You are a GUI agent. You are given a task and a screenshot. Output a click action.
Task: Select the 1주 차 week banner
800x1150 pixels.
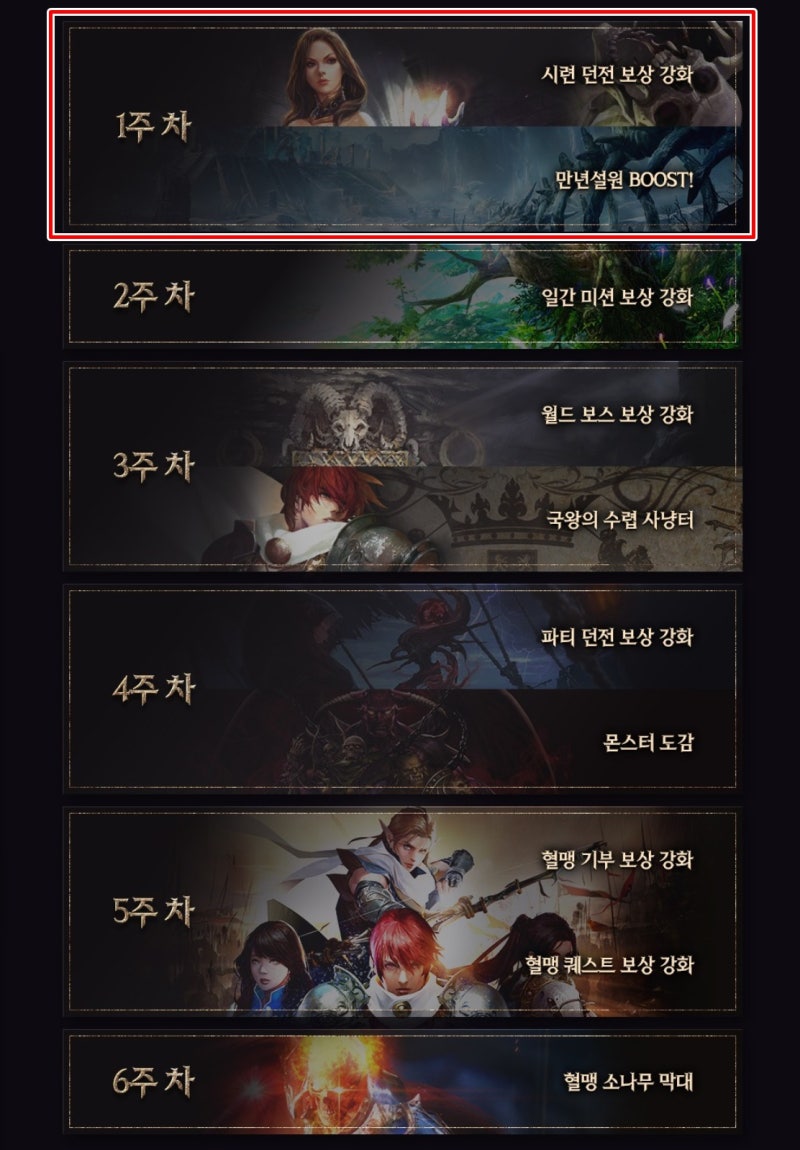click(403, 125)
